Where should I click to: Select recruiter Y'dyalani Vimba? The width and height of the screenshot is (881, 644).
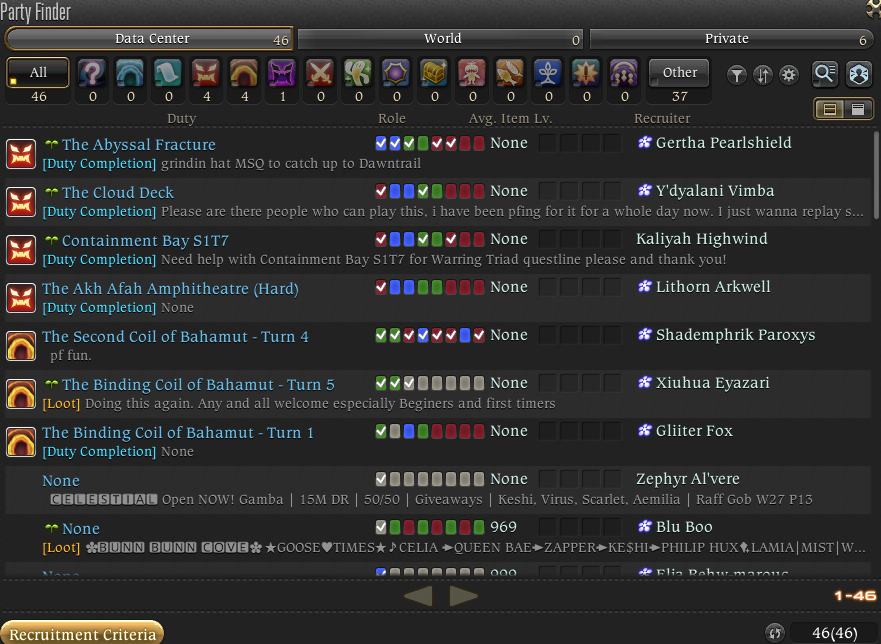click(715, 191)
